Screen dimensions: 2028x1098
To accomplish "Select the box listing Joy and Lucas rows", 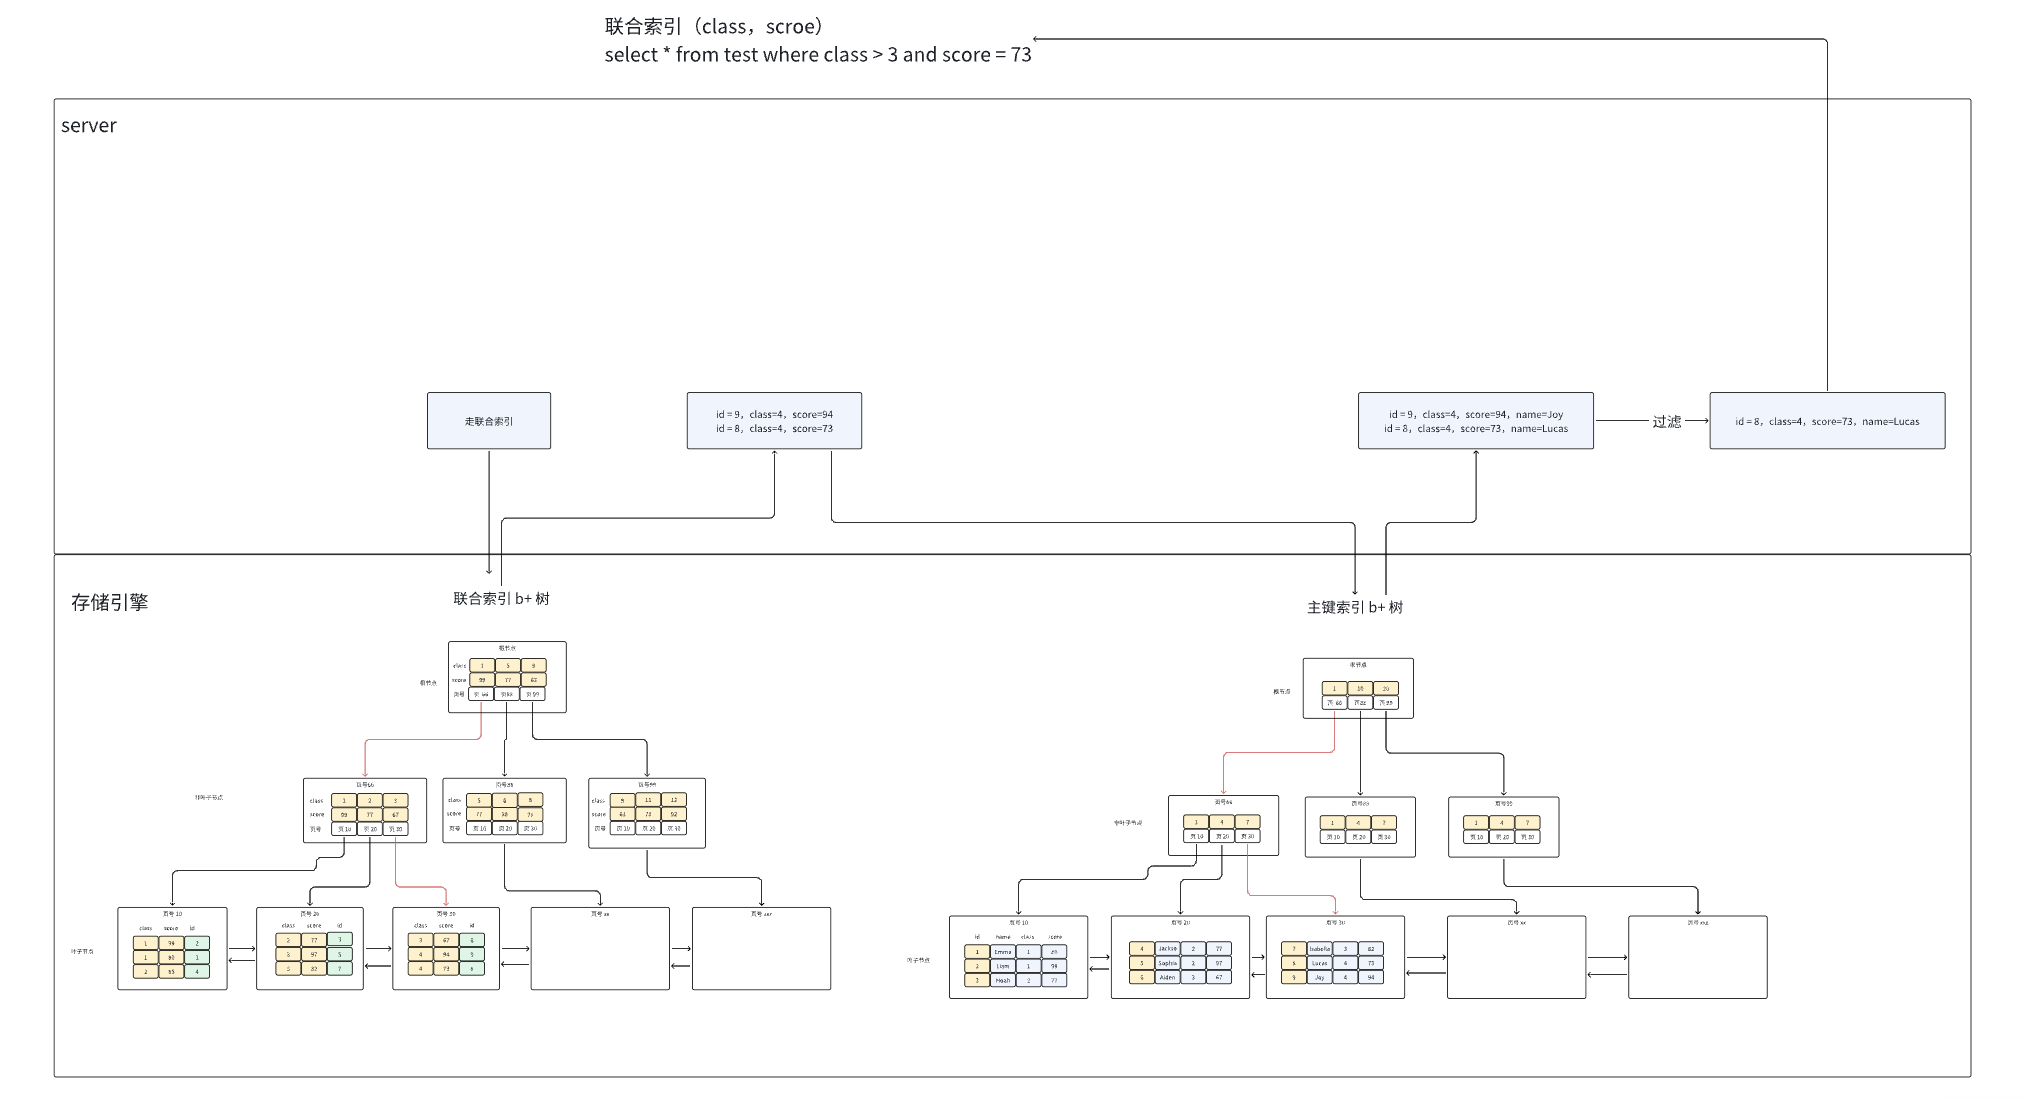I will [x=1475, y=421].
